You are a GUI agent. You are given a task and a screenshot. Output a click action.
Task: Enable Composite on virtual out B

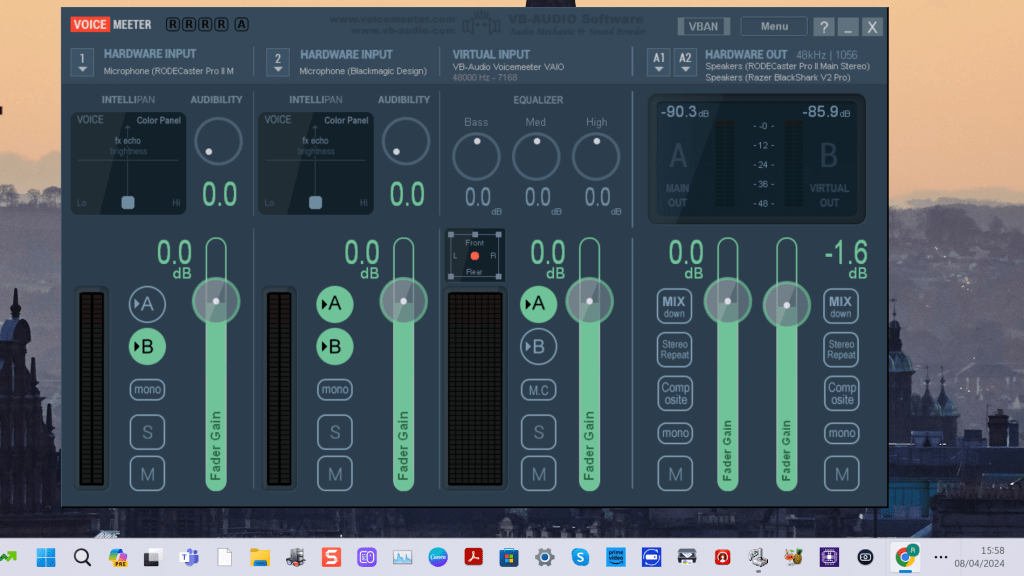[841, 393]
